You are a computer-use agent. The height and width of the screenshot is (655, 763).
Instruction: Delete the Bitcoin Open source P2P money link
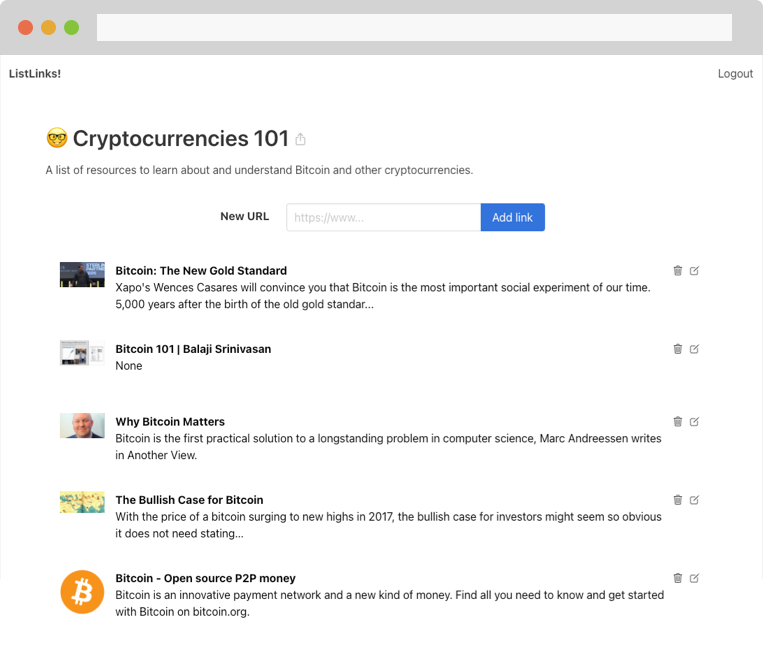tap(677, 578)
